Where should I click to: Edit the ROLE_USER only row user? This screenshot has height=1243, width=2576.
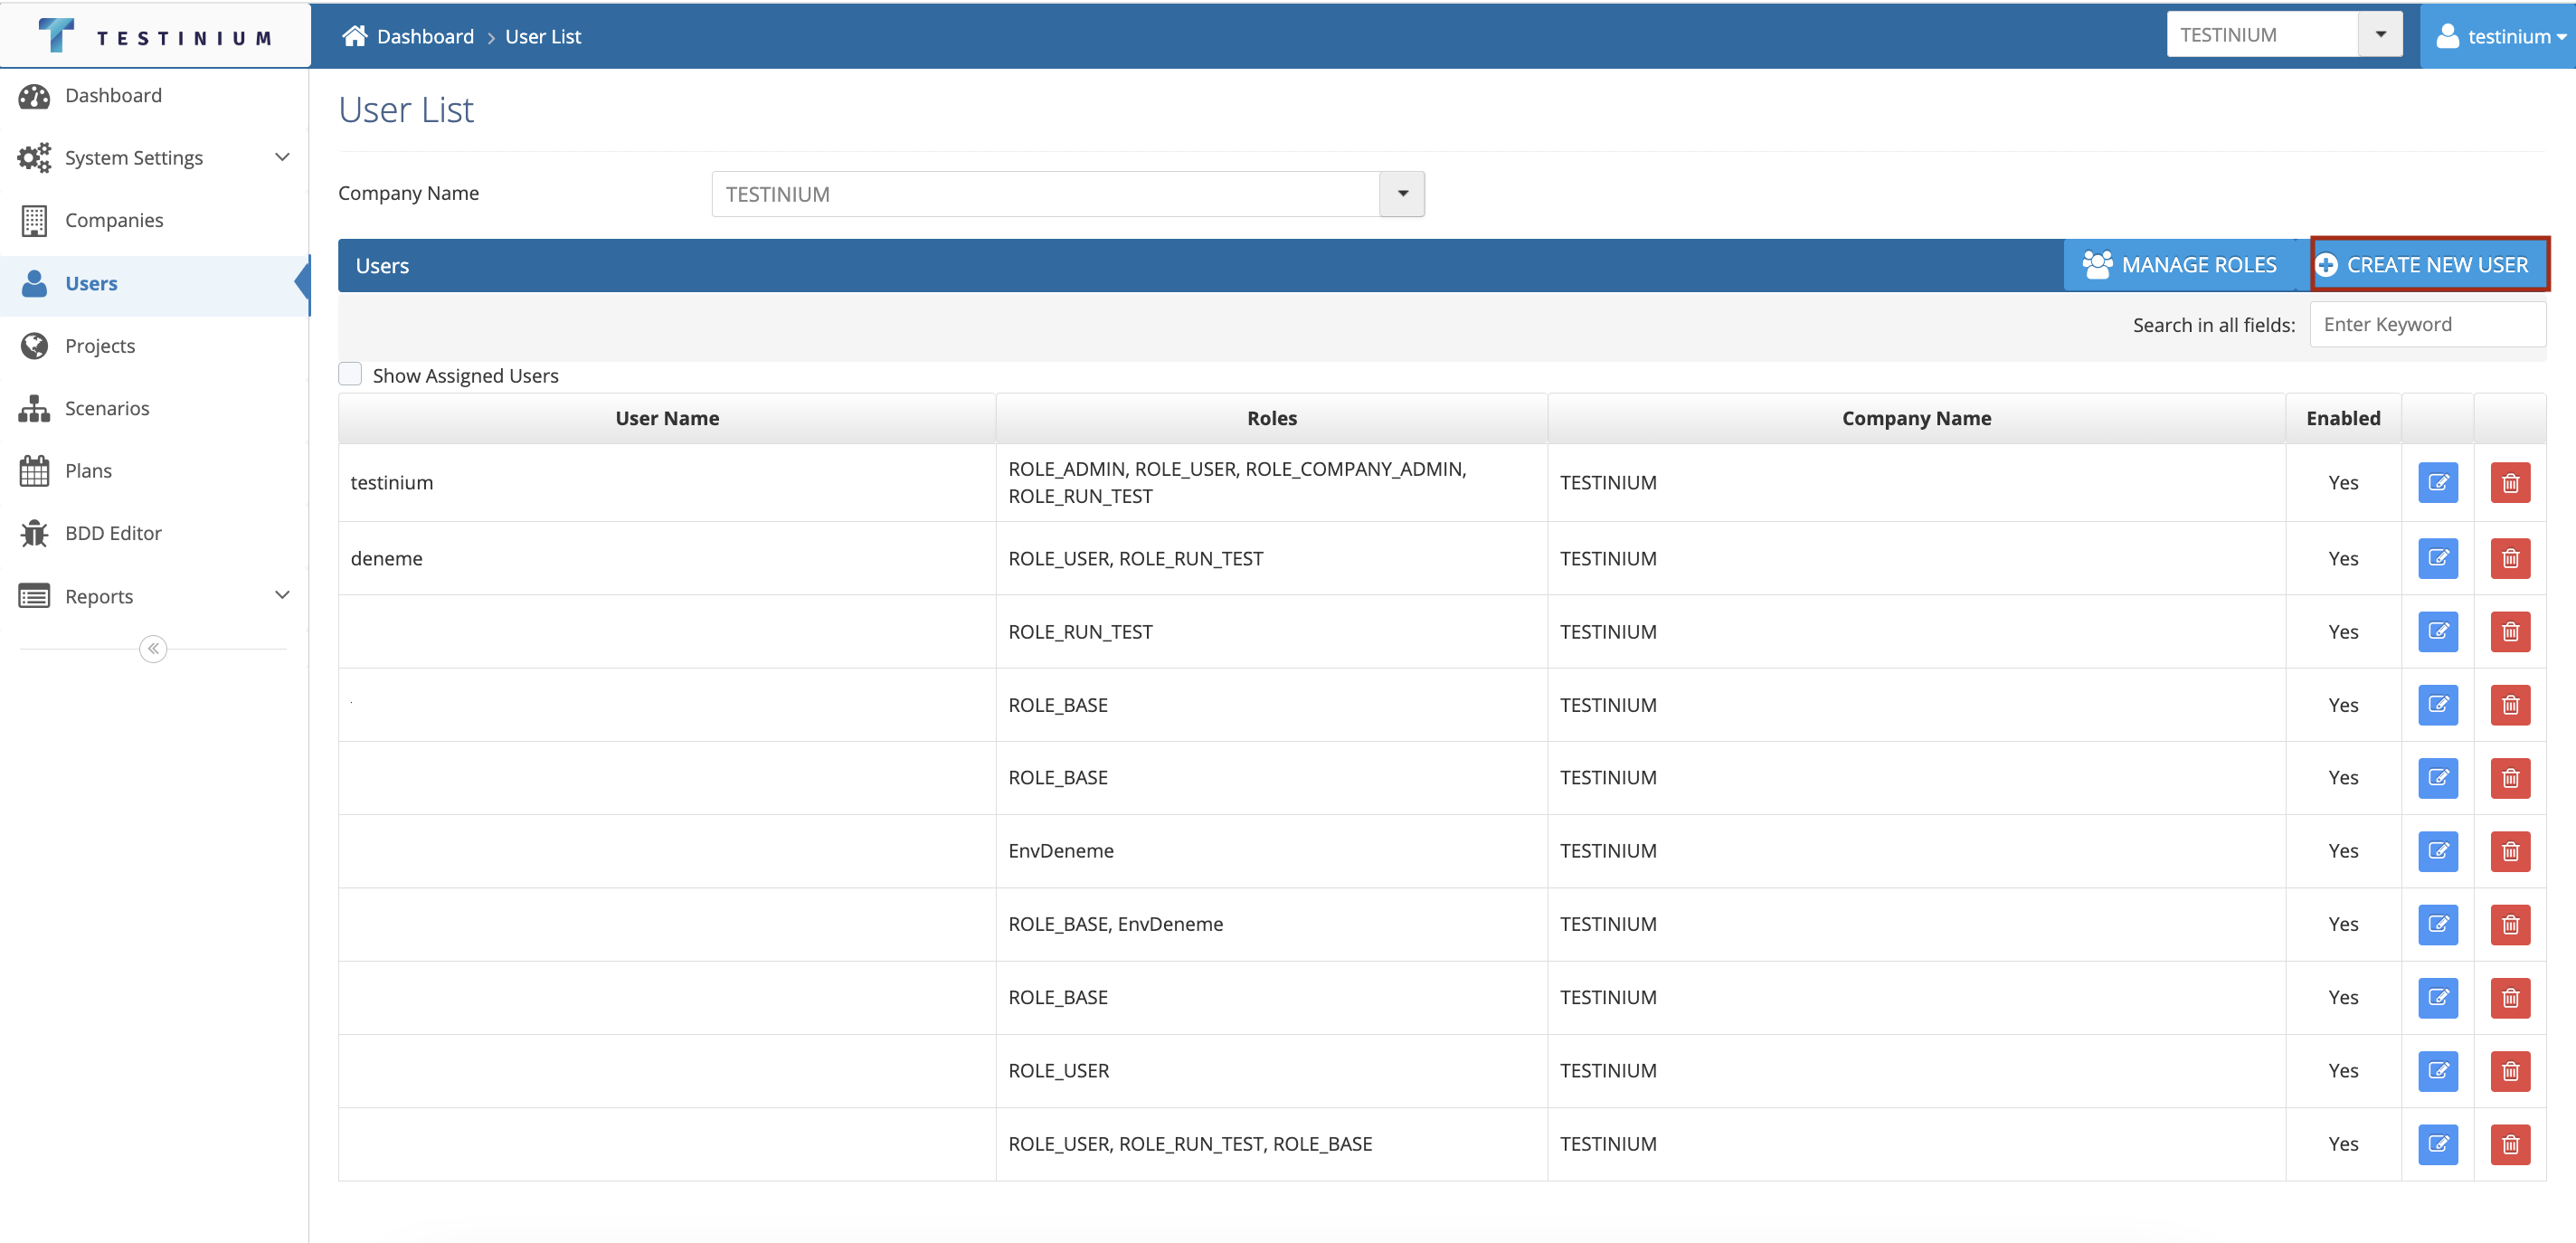[x=2437, y=1071]
